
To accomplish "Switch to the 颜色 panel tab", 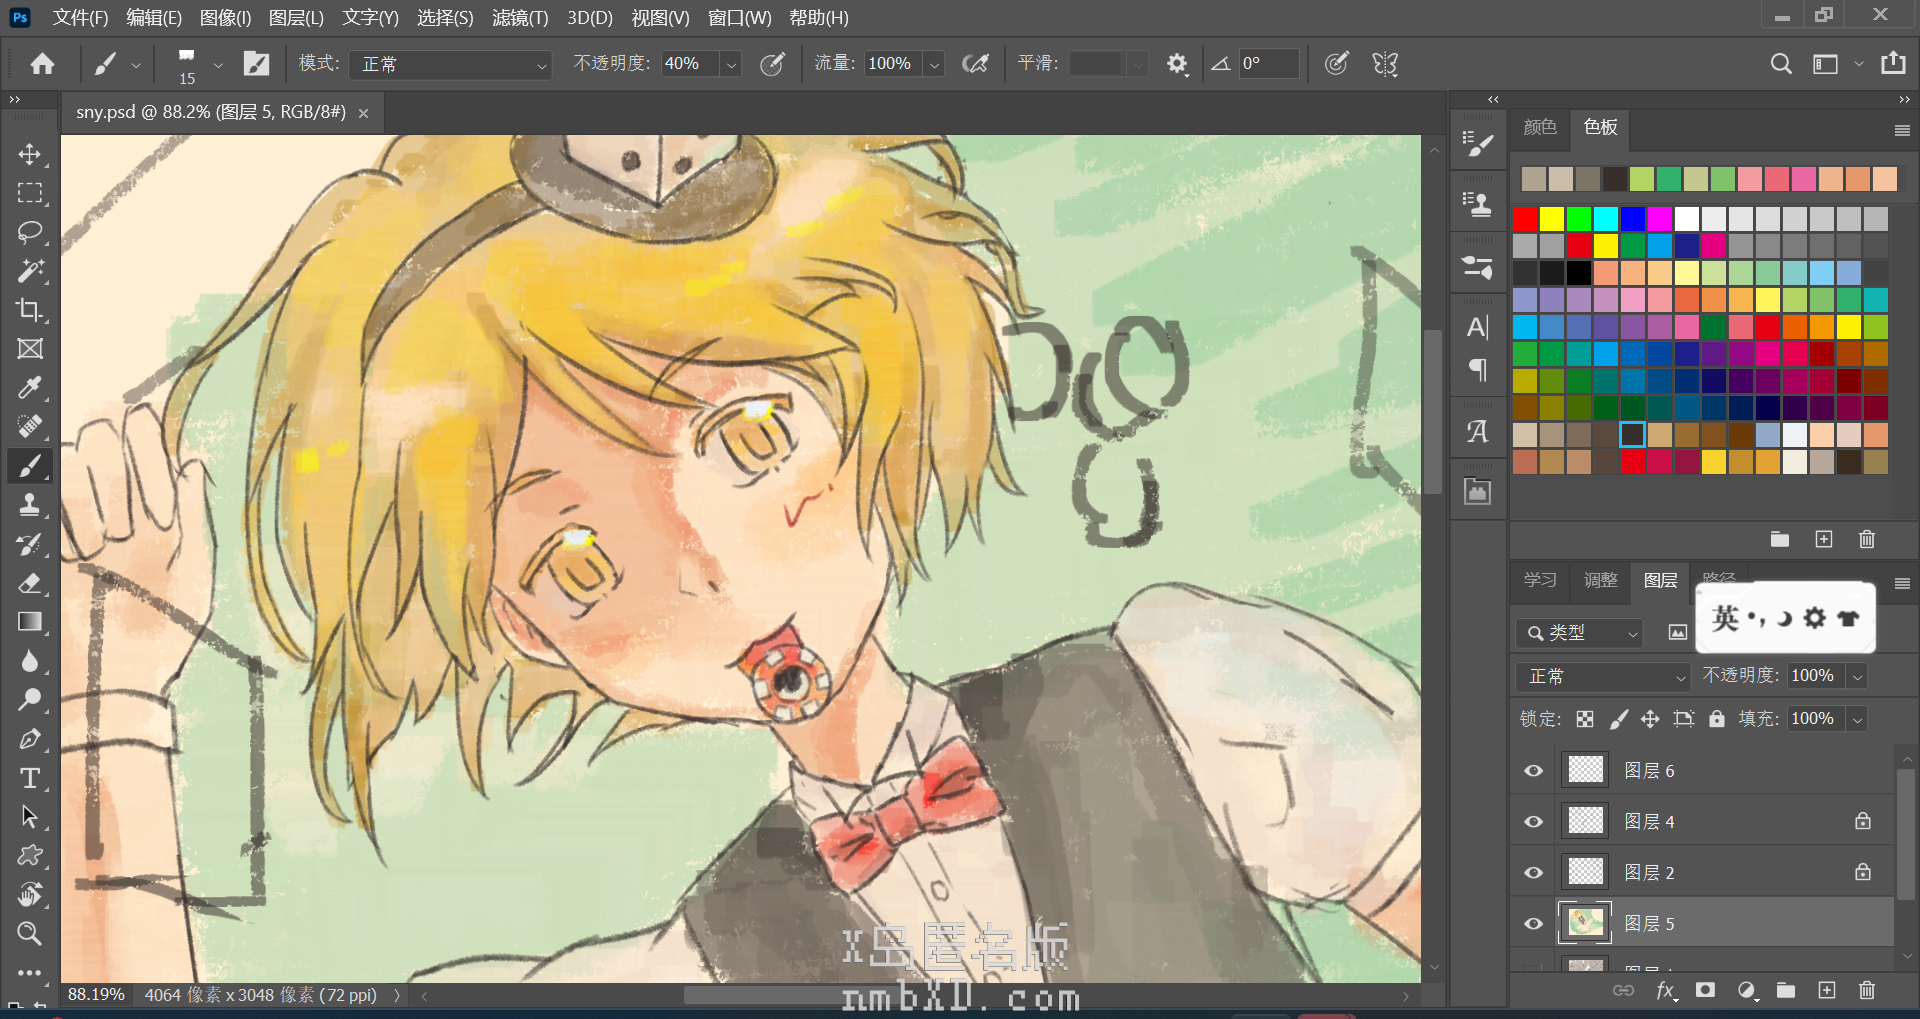I will pos(1539,127).
